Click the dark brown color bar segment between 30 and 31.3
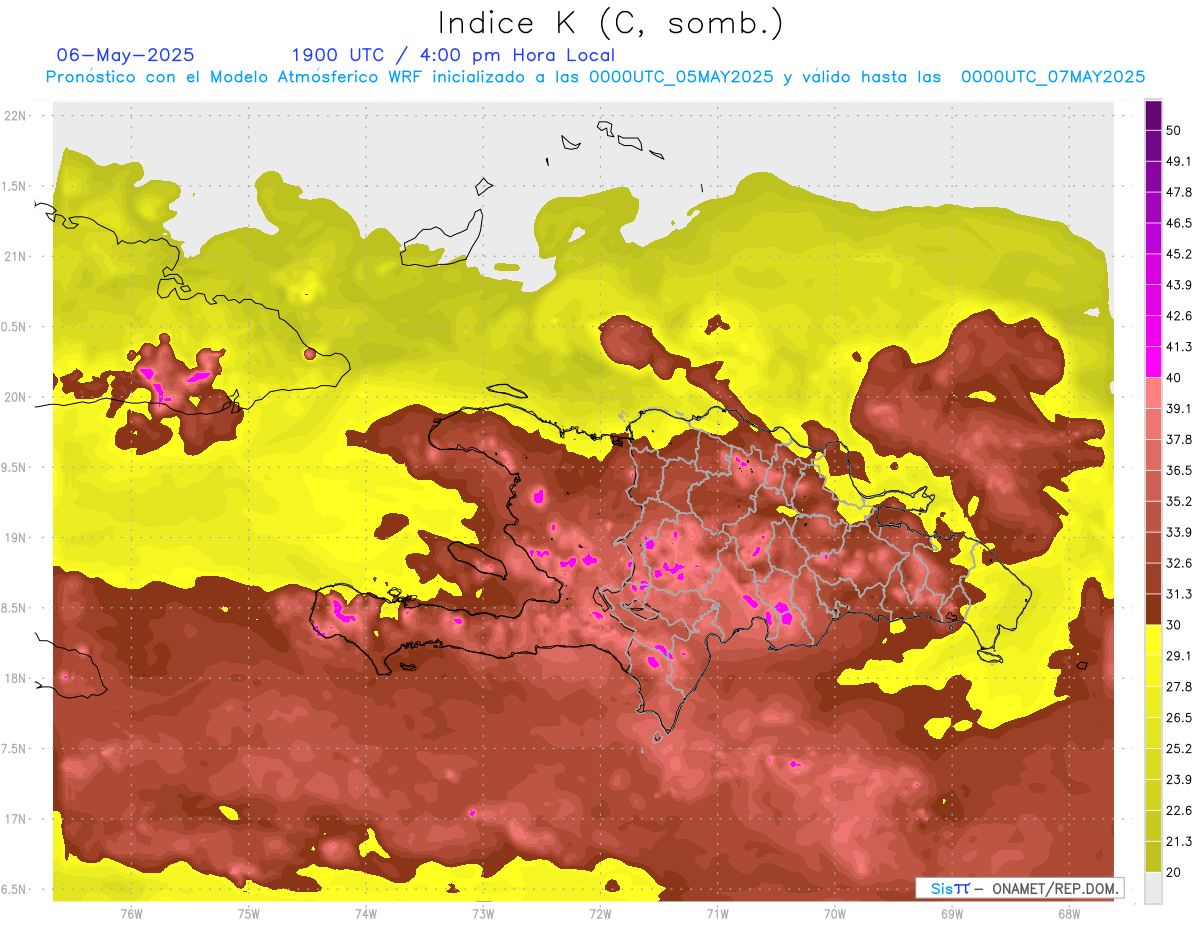Viewport: 1200px width, 927px height. point(1153,609)
